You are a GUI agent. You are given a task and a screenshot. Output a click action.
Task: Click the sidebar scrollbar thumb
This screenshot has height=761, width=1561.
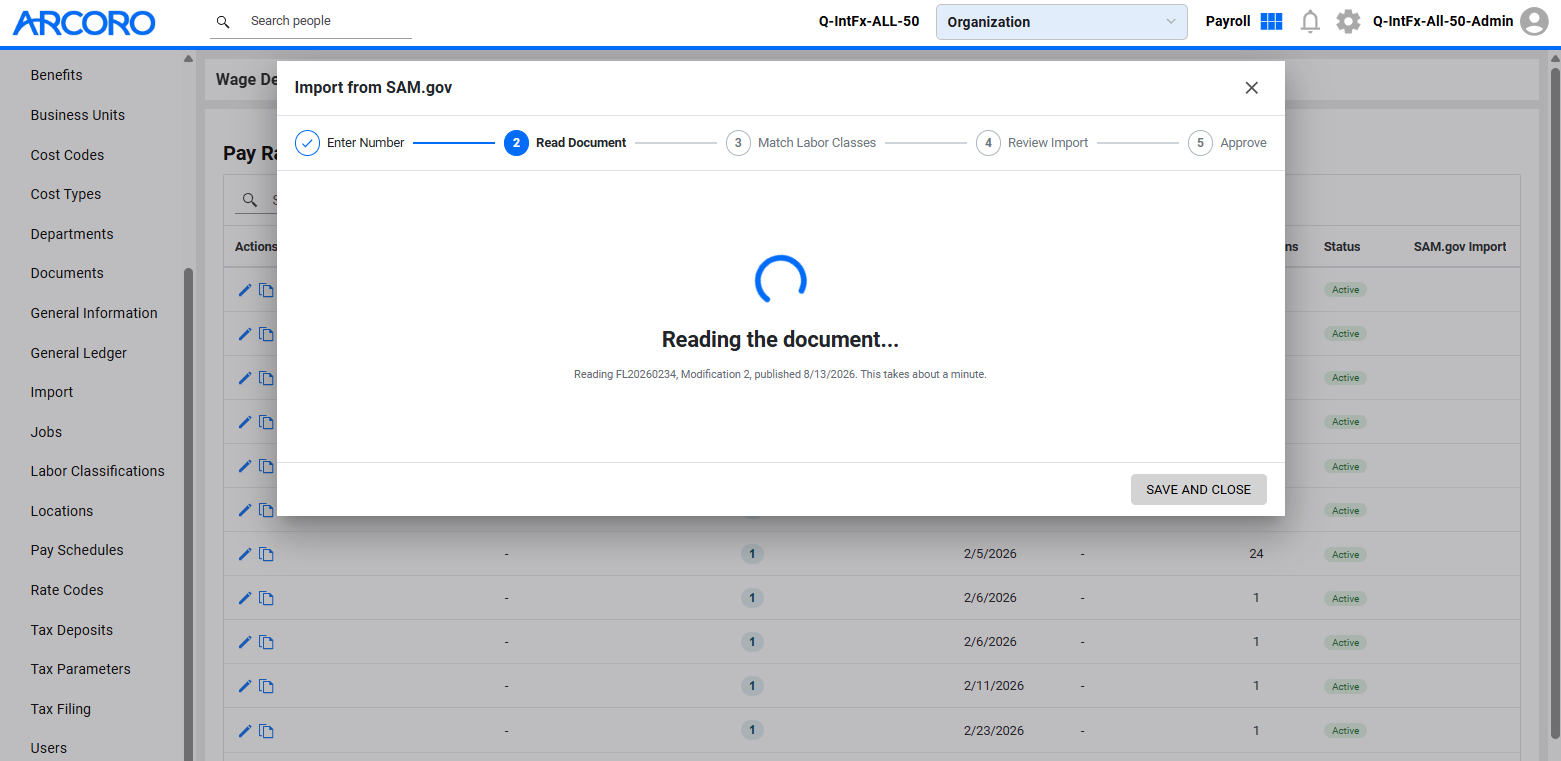pos(188,514)
